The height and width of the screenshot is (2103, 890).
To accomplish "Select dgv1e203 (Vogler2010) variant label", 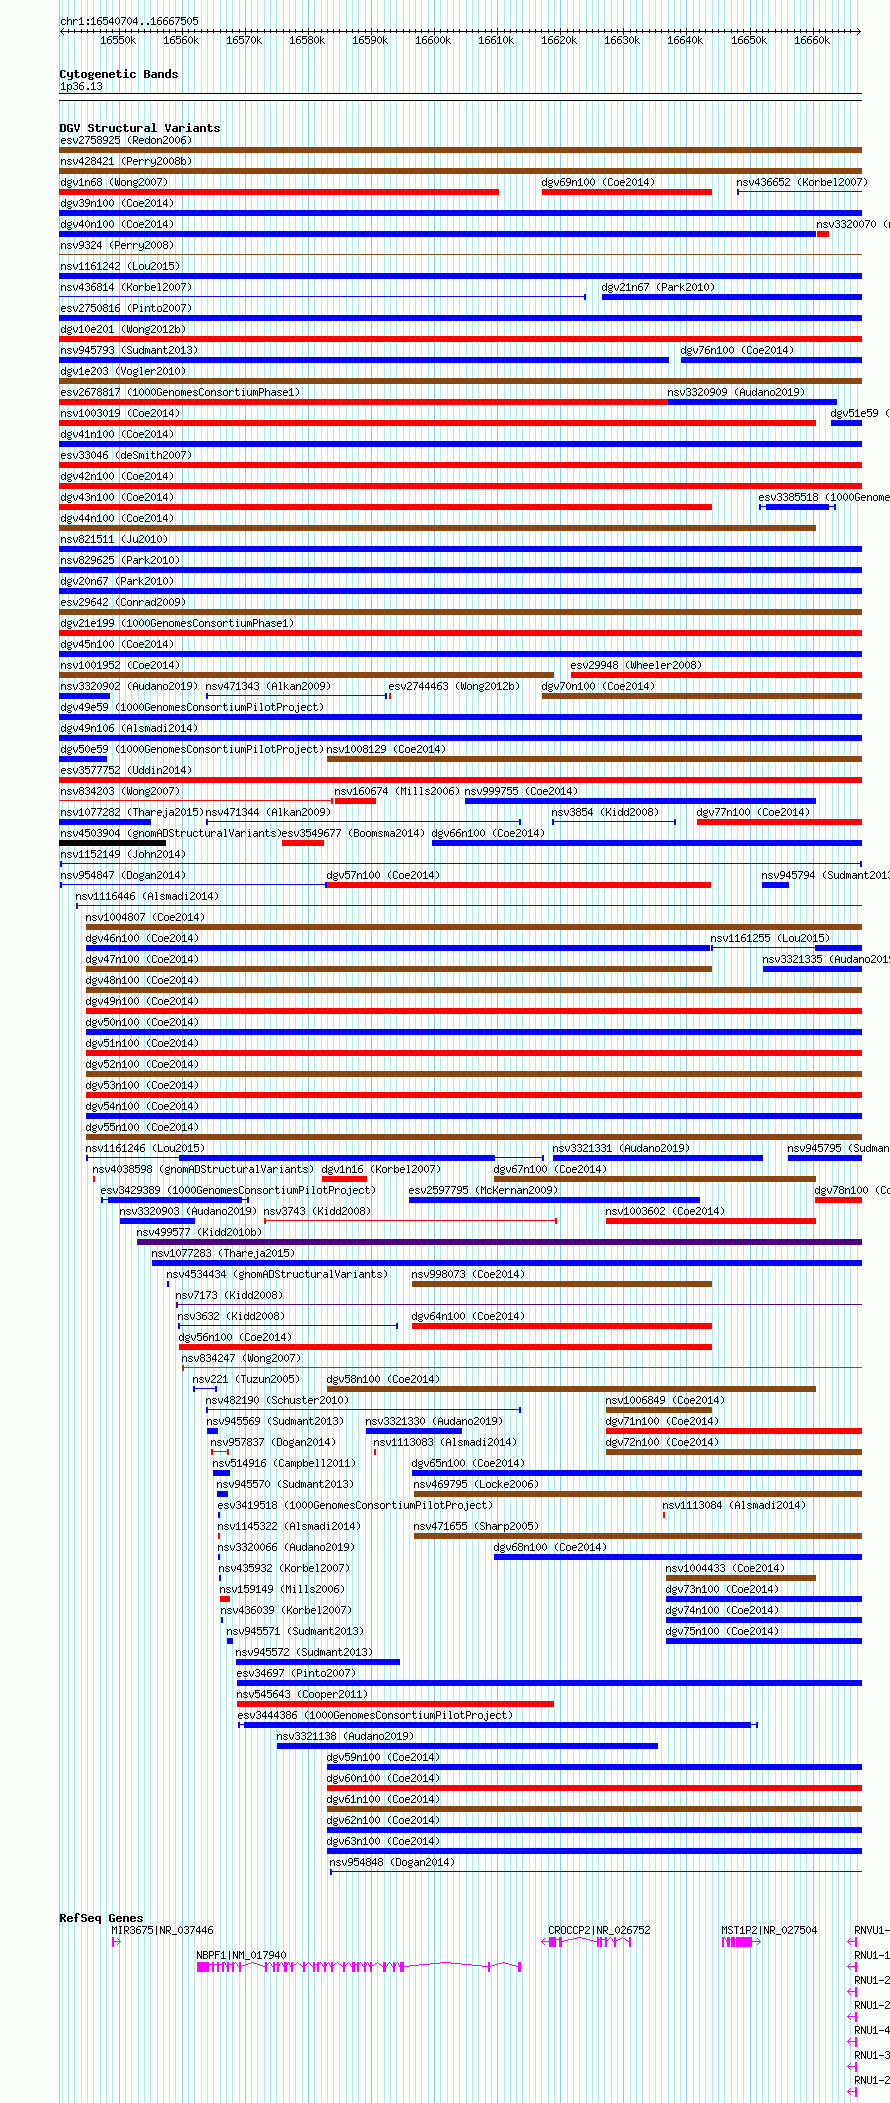I will (122, 371).
